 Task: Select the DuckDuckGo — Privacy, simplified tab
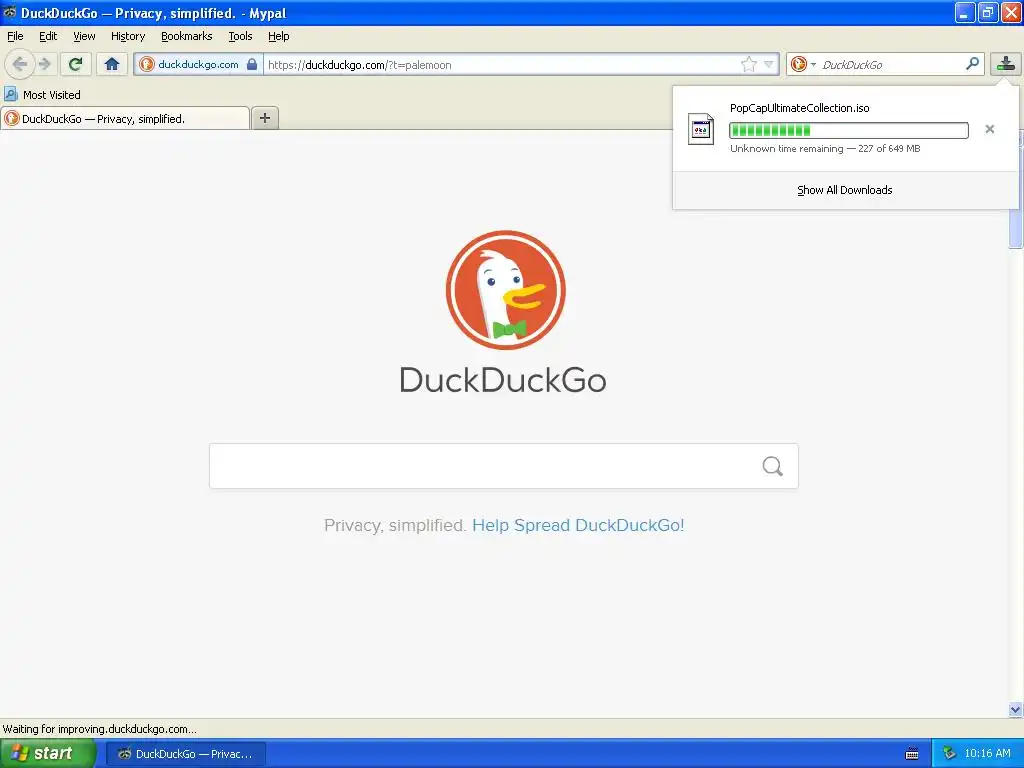[125, 119]
